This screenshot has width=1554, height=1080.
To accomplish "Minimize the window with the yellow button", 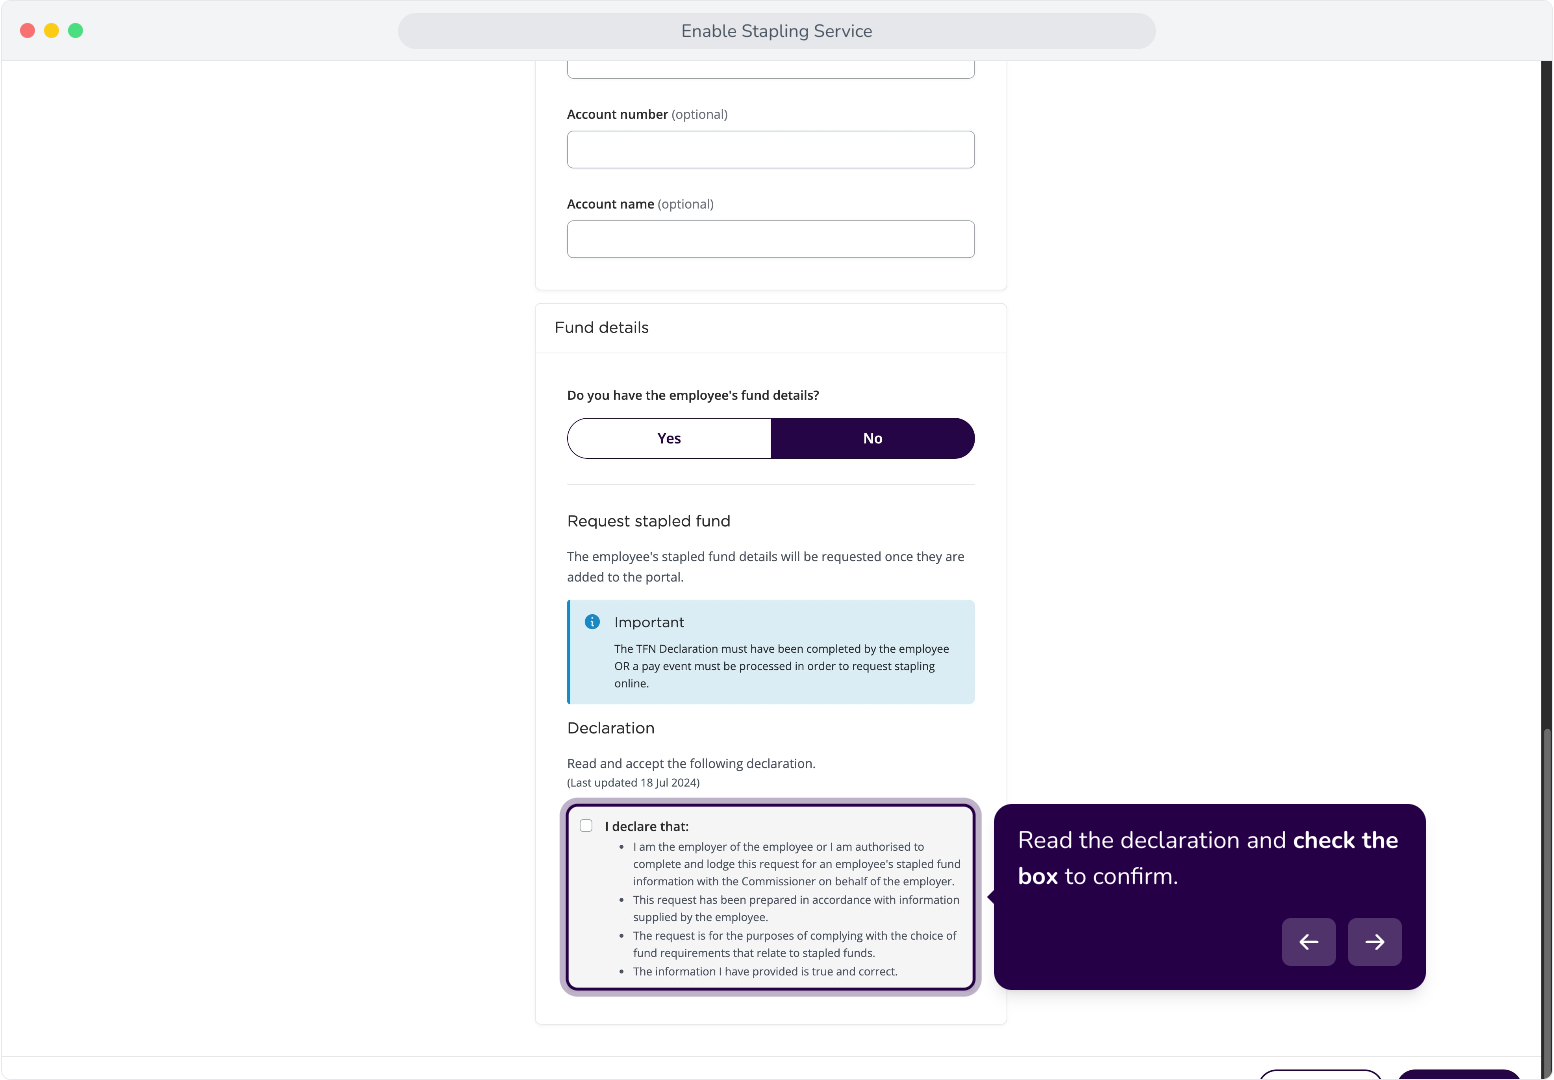I will pos(52,31).
